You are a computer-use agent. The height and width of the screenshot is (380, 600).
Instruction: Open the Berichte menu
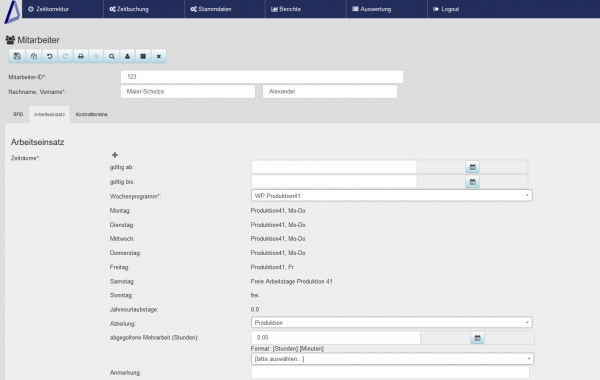[286, 9]
